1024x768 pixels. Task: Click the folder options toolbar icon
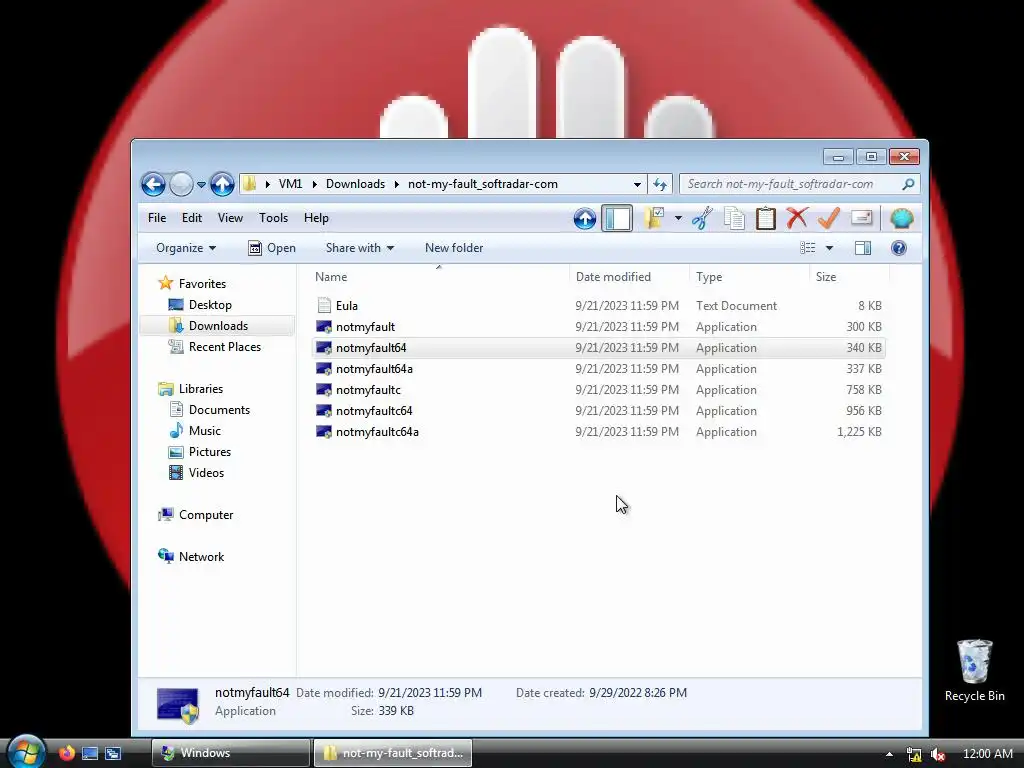654,218
